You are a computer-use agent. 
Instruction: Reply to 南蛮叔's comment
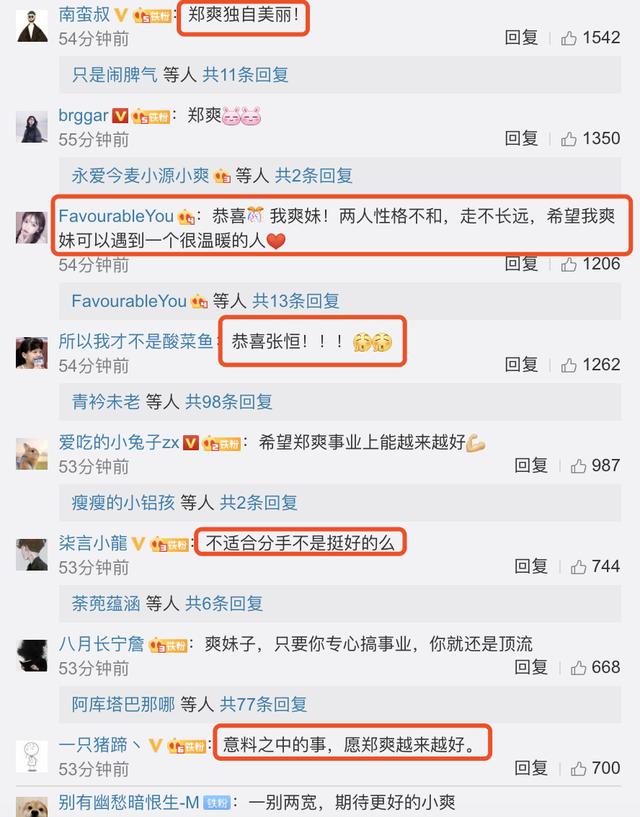click(521, 38)
